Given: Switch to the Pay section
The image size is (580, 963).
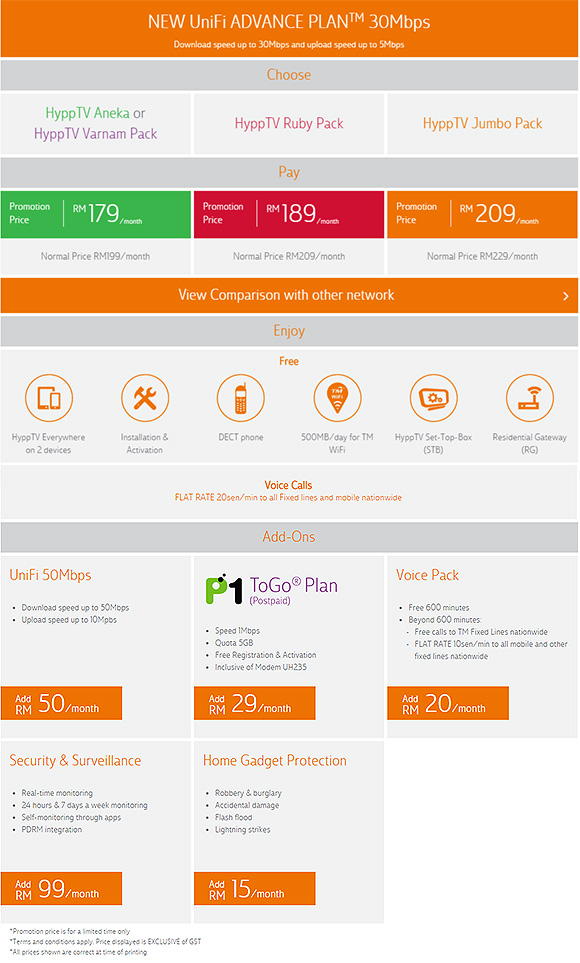Looking at the screenshot, I should click(x=289, y=171).
